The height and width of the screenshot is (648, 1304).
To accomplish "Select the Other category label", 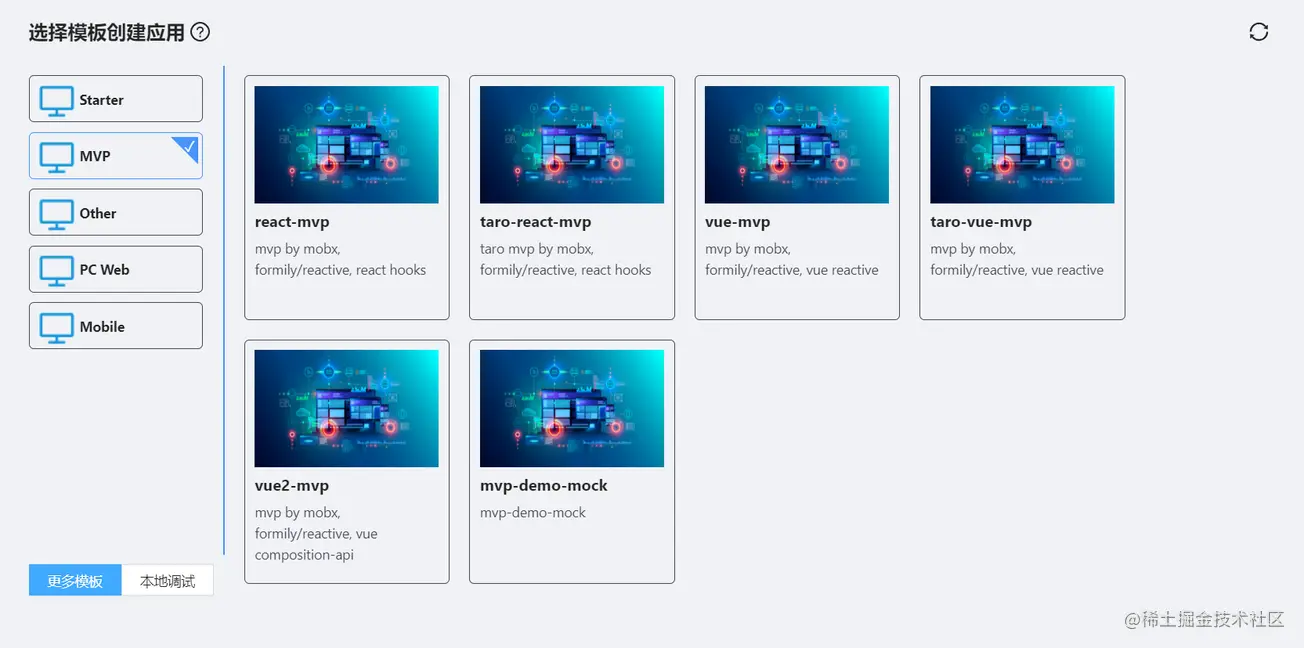I will click(x=98, y=213).
